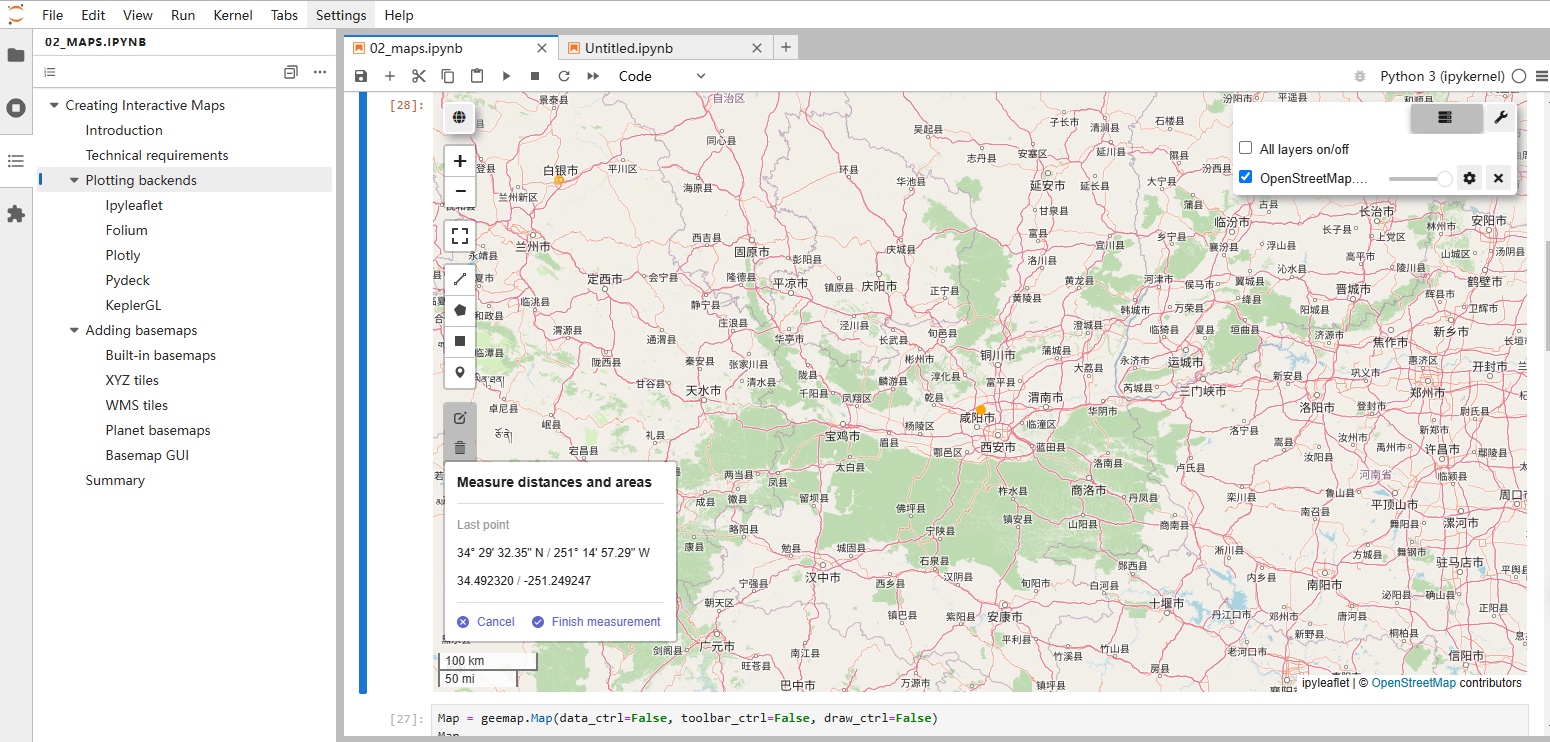The image size is (1550, 742).
Task: Open the View menu
Action: [x=138, y=15]
